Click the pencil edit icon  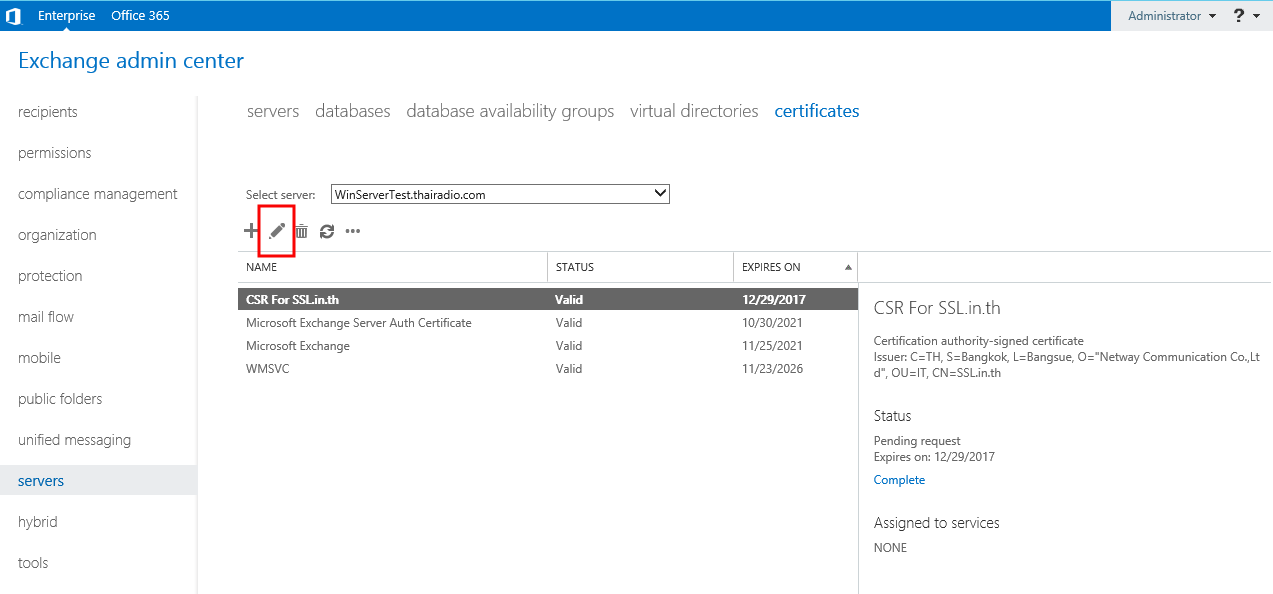pos(277,231)
